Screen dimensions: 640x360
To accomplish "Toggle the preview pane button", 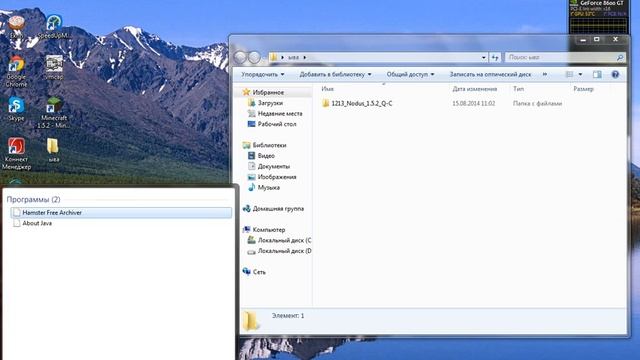I will click(x=597, y=74).
